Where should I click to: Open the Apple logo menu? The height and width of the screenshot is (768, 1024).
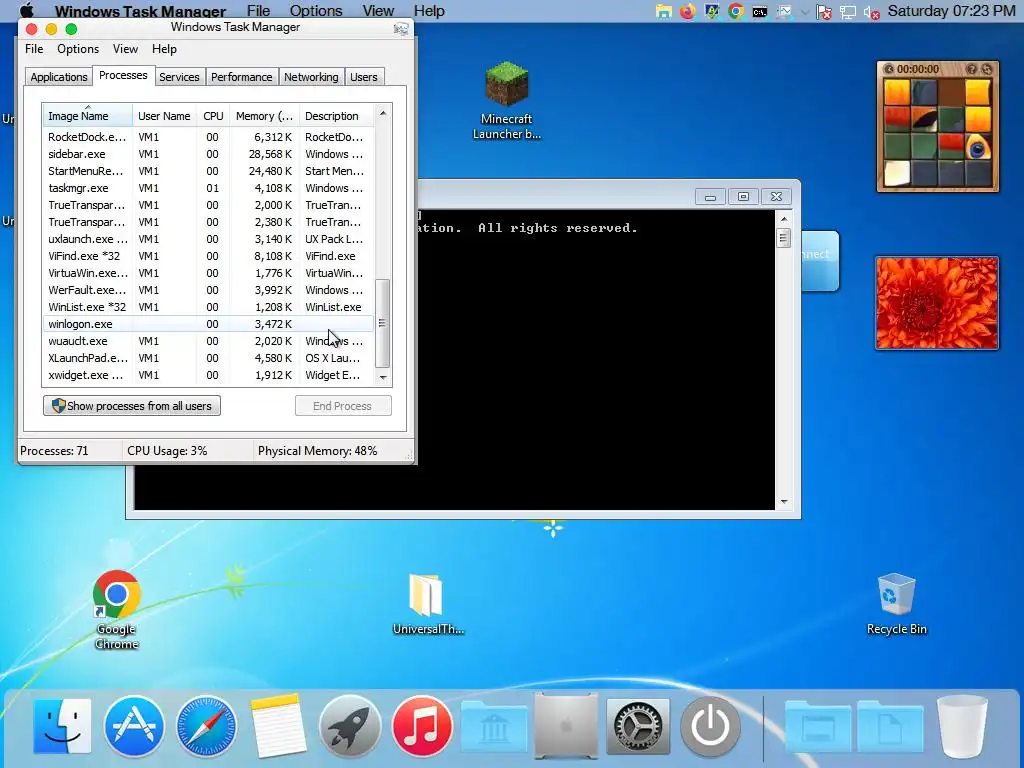point(27,10)
